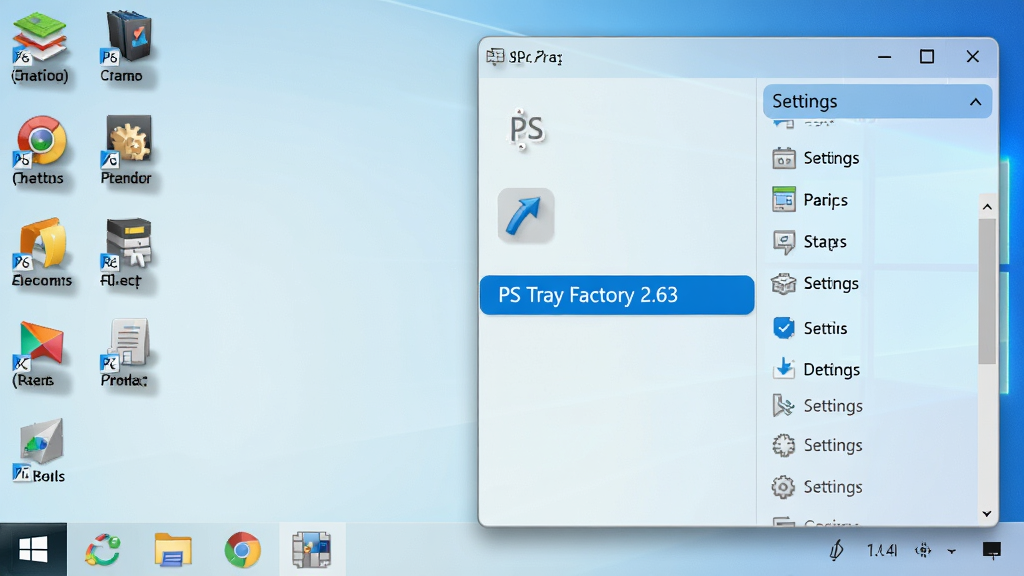Click the blue arrow shortcut icon
1024x576 pixels.
click(526, 216)
